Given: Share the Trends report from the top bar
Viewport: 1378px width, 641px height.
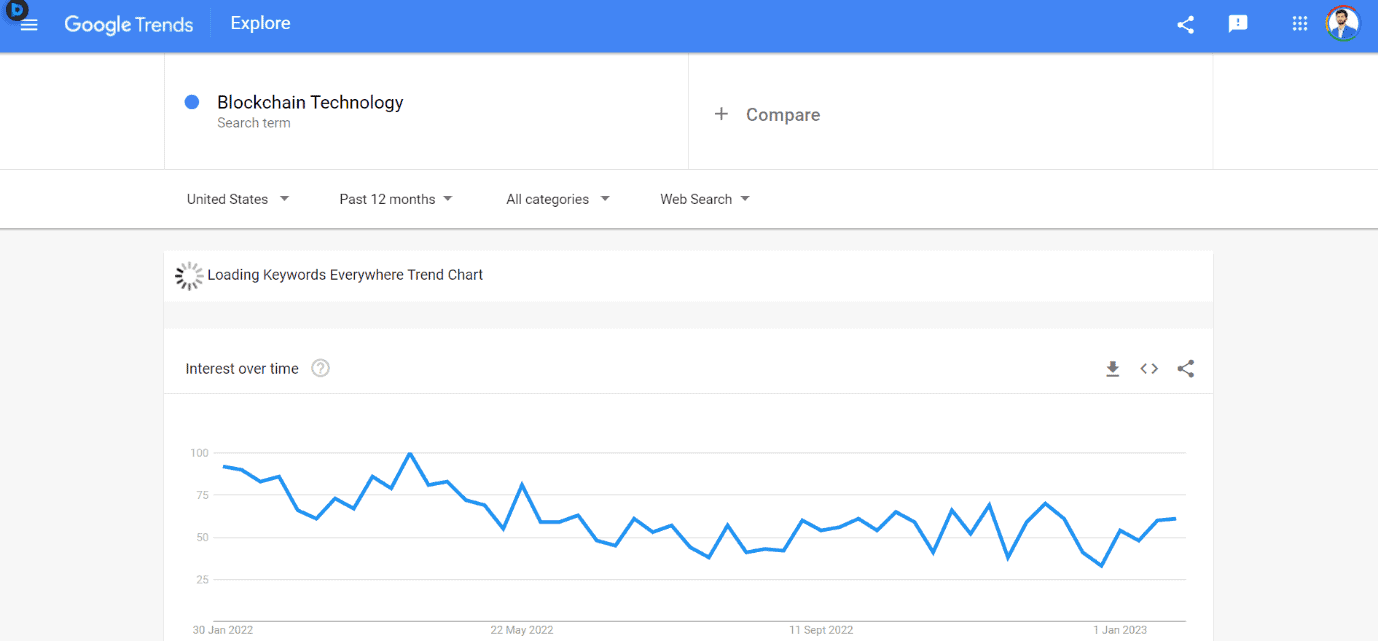Looking at the screenshot, I should (1185, 24).
